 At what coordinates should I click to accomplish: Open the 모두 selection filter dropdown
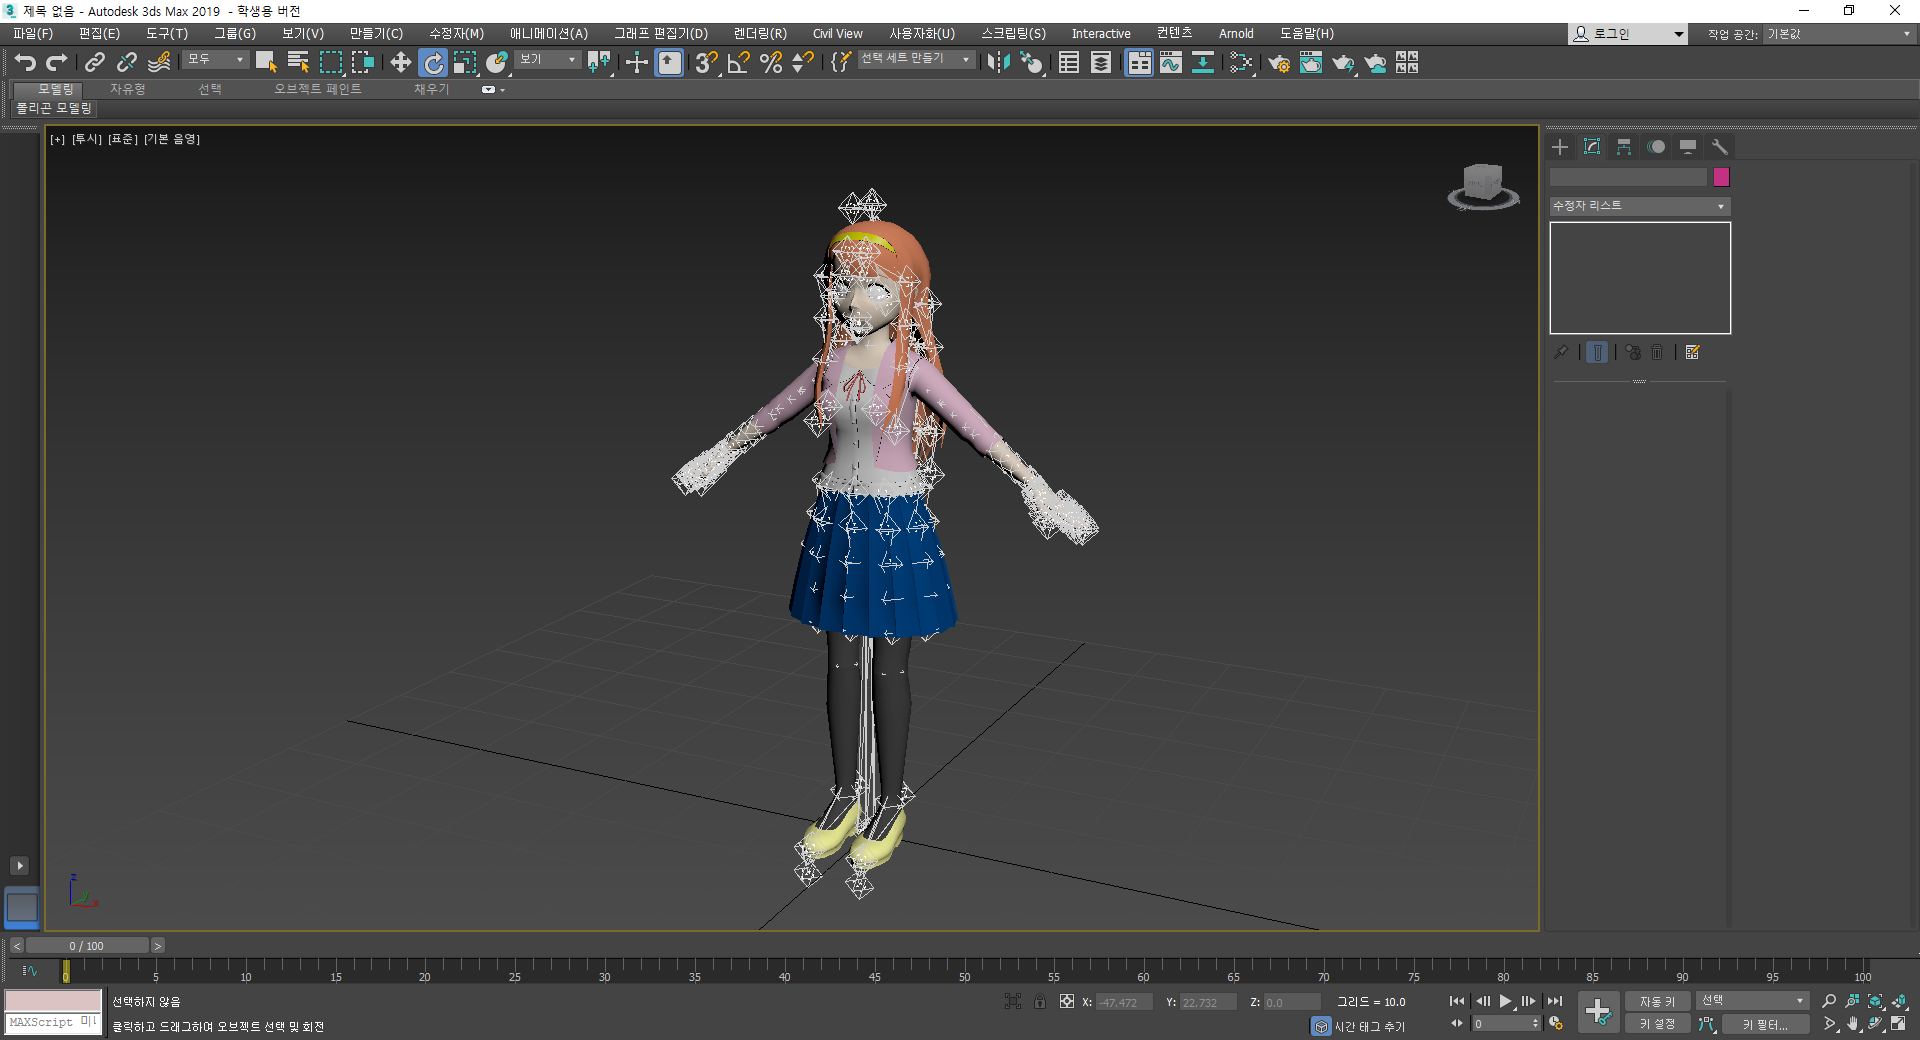click(215, 60)
